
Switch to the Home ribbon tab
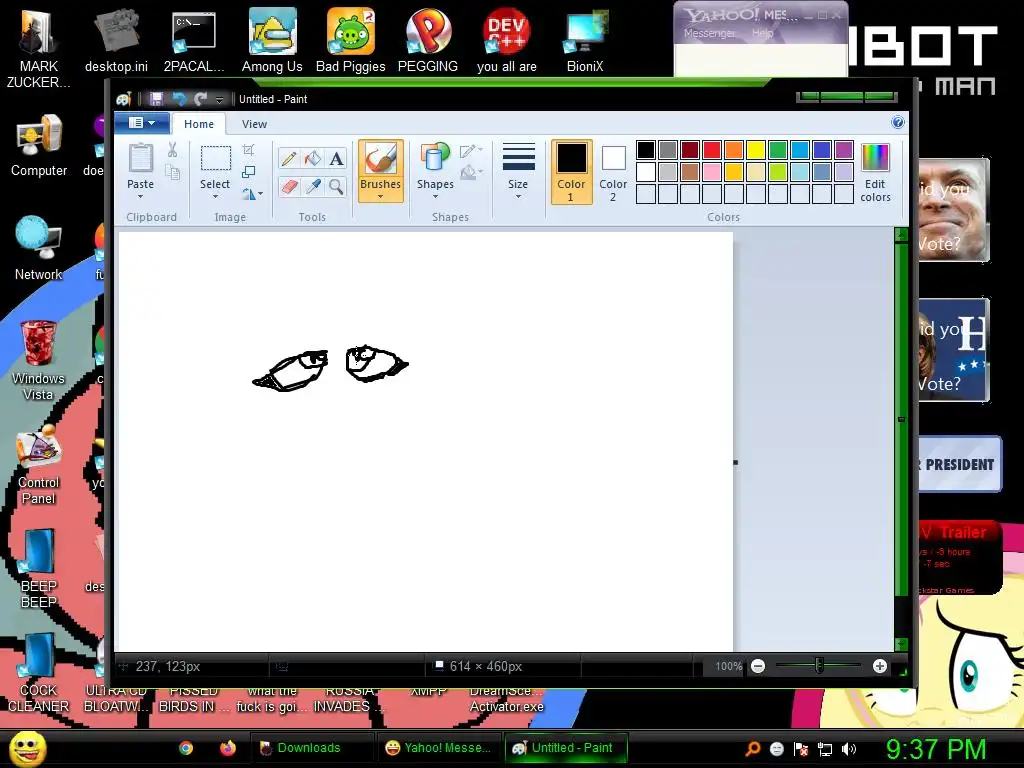[x=199, y=123]
